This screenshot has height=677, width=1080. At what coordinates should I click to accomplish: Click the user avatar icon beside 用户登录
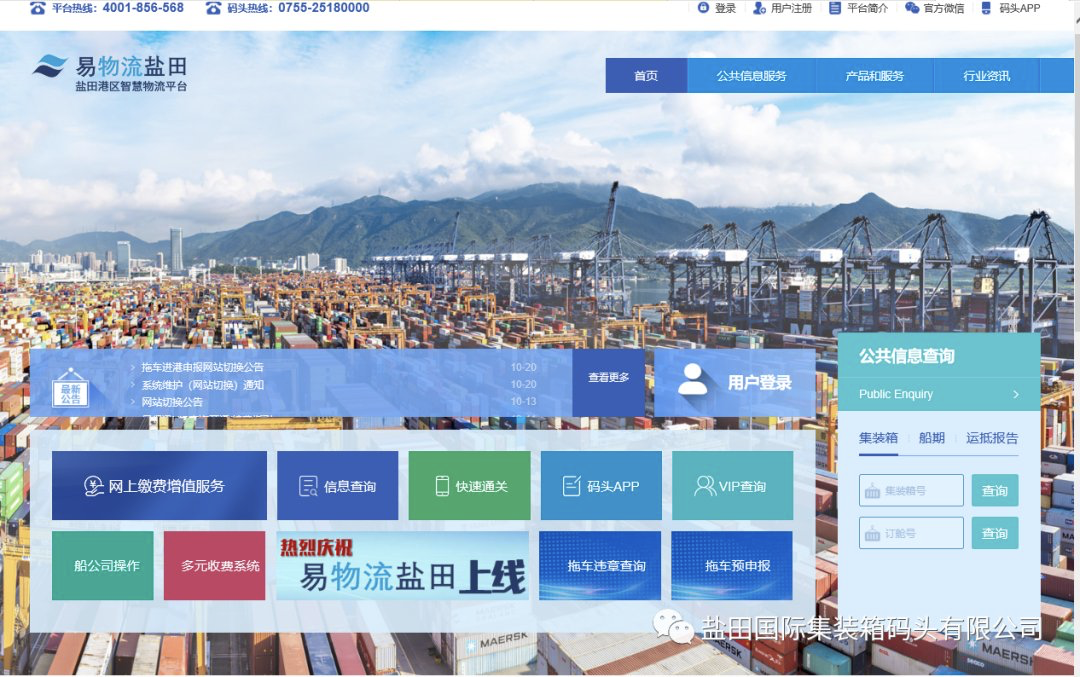tap(692, 379)
